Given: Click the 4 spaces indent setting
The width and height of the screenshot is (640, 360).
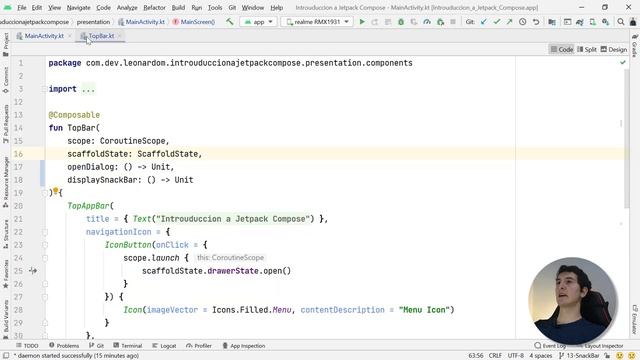Looking at the screenshot, I should click(x=541, y=356).
